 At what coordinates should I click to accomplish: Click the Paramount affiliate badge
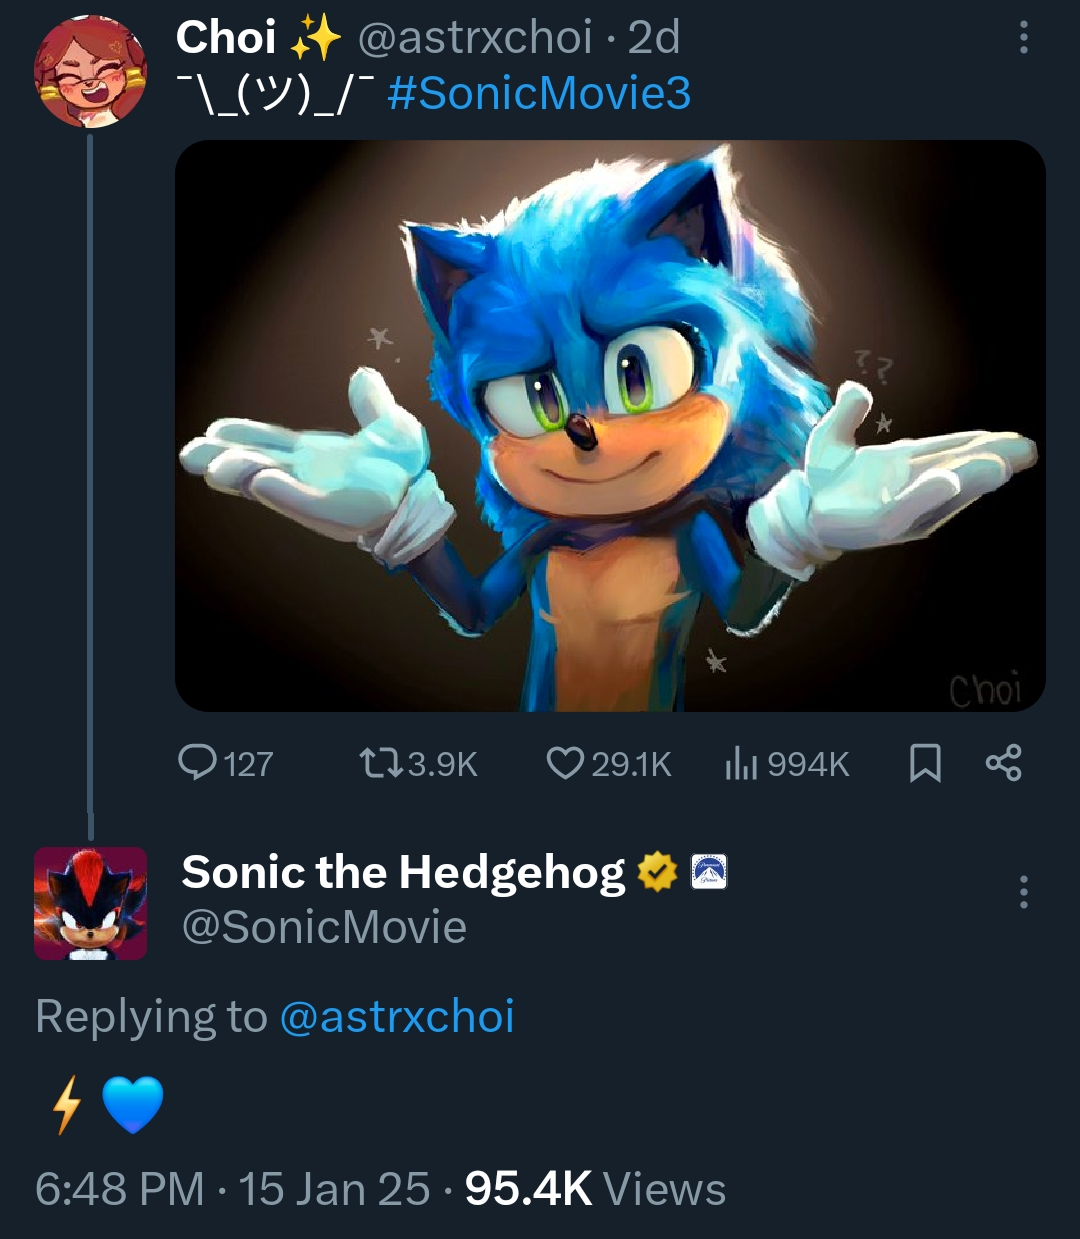709,873
